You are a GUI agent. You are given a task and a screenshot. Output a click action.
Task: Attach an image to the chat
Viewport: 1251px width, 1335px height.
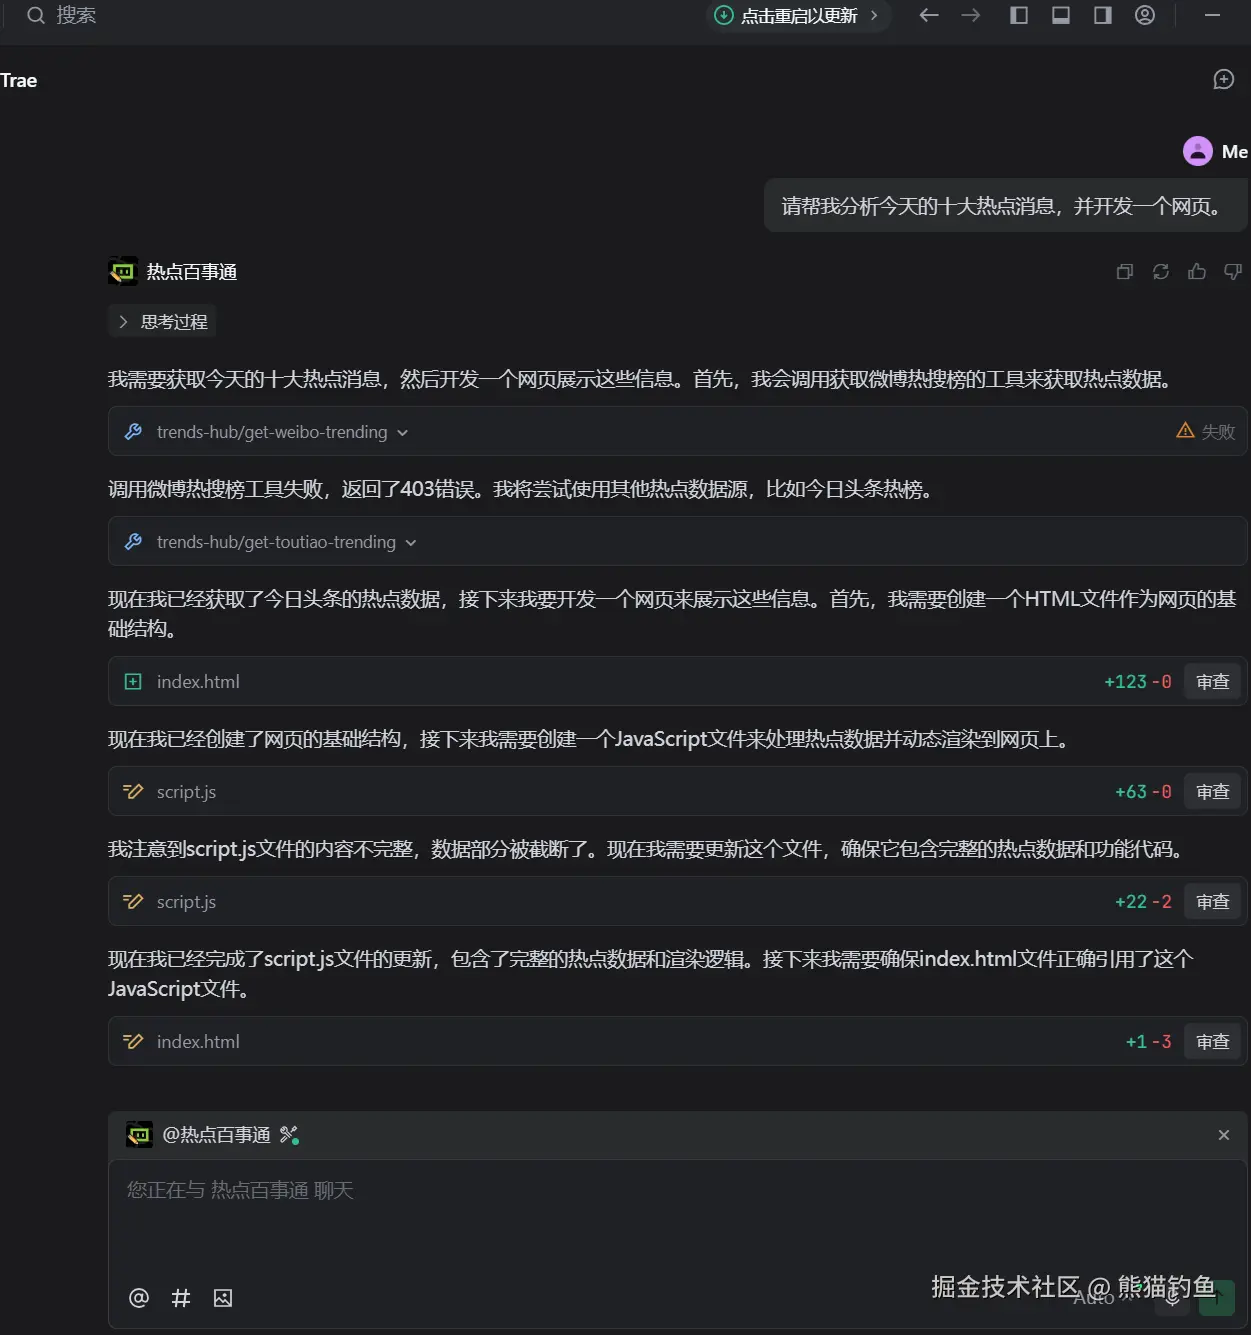click(223, 1298)
